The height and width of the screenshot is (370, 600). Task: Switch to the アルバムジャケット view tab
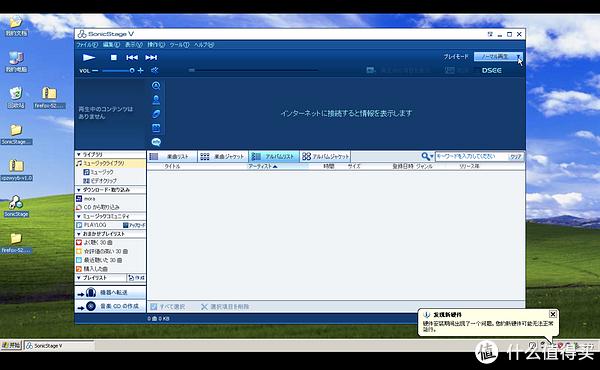(325, 156)
